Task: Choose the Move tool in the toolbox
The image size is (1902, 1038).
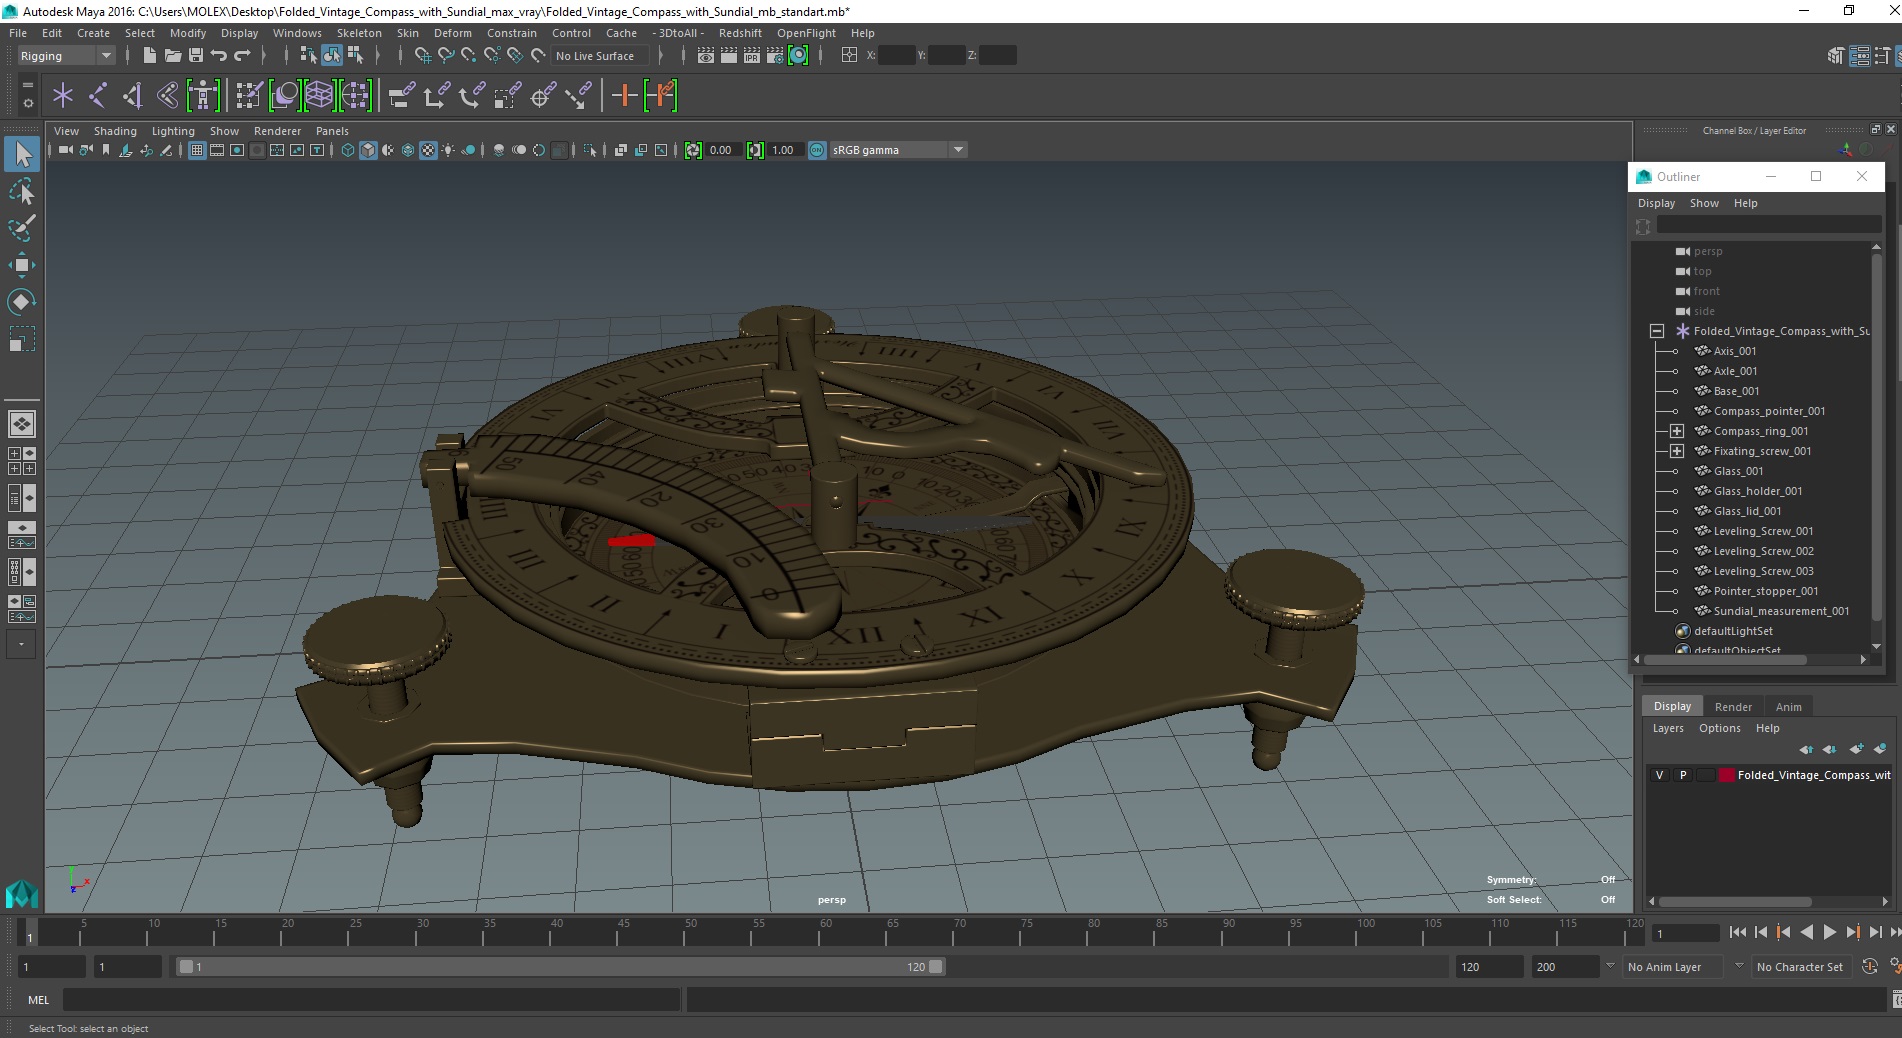Action: [22, 265]
